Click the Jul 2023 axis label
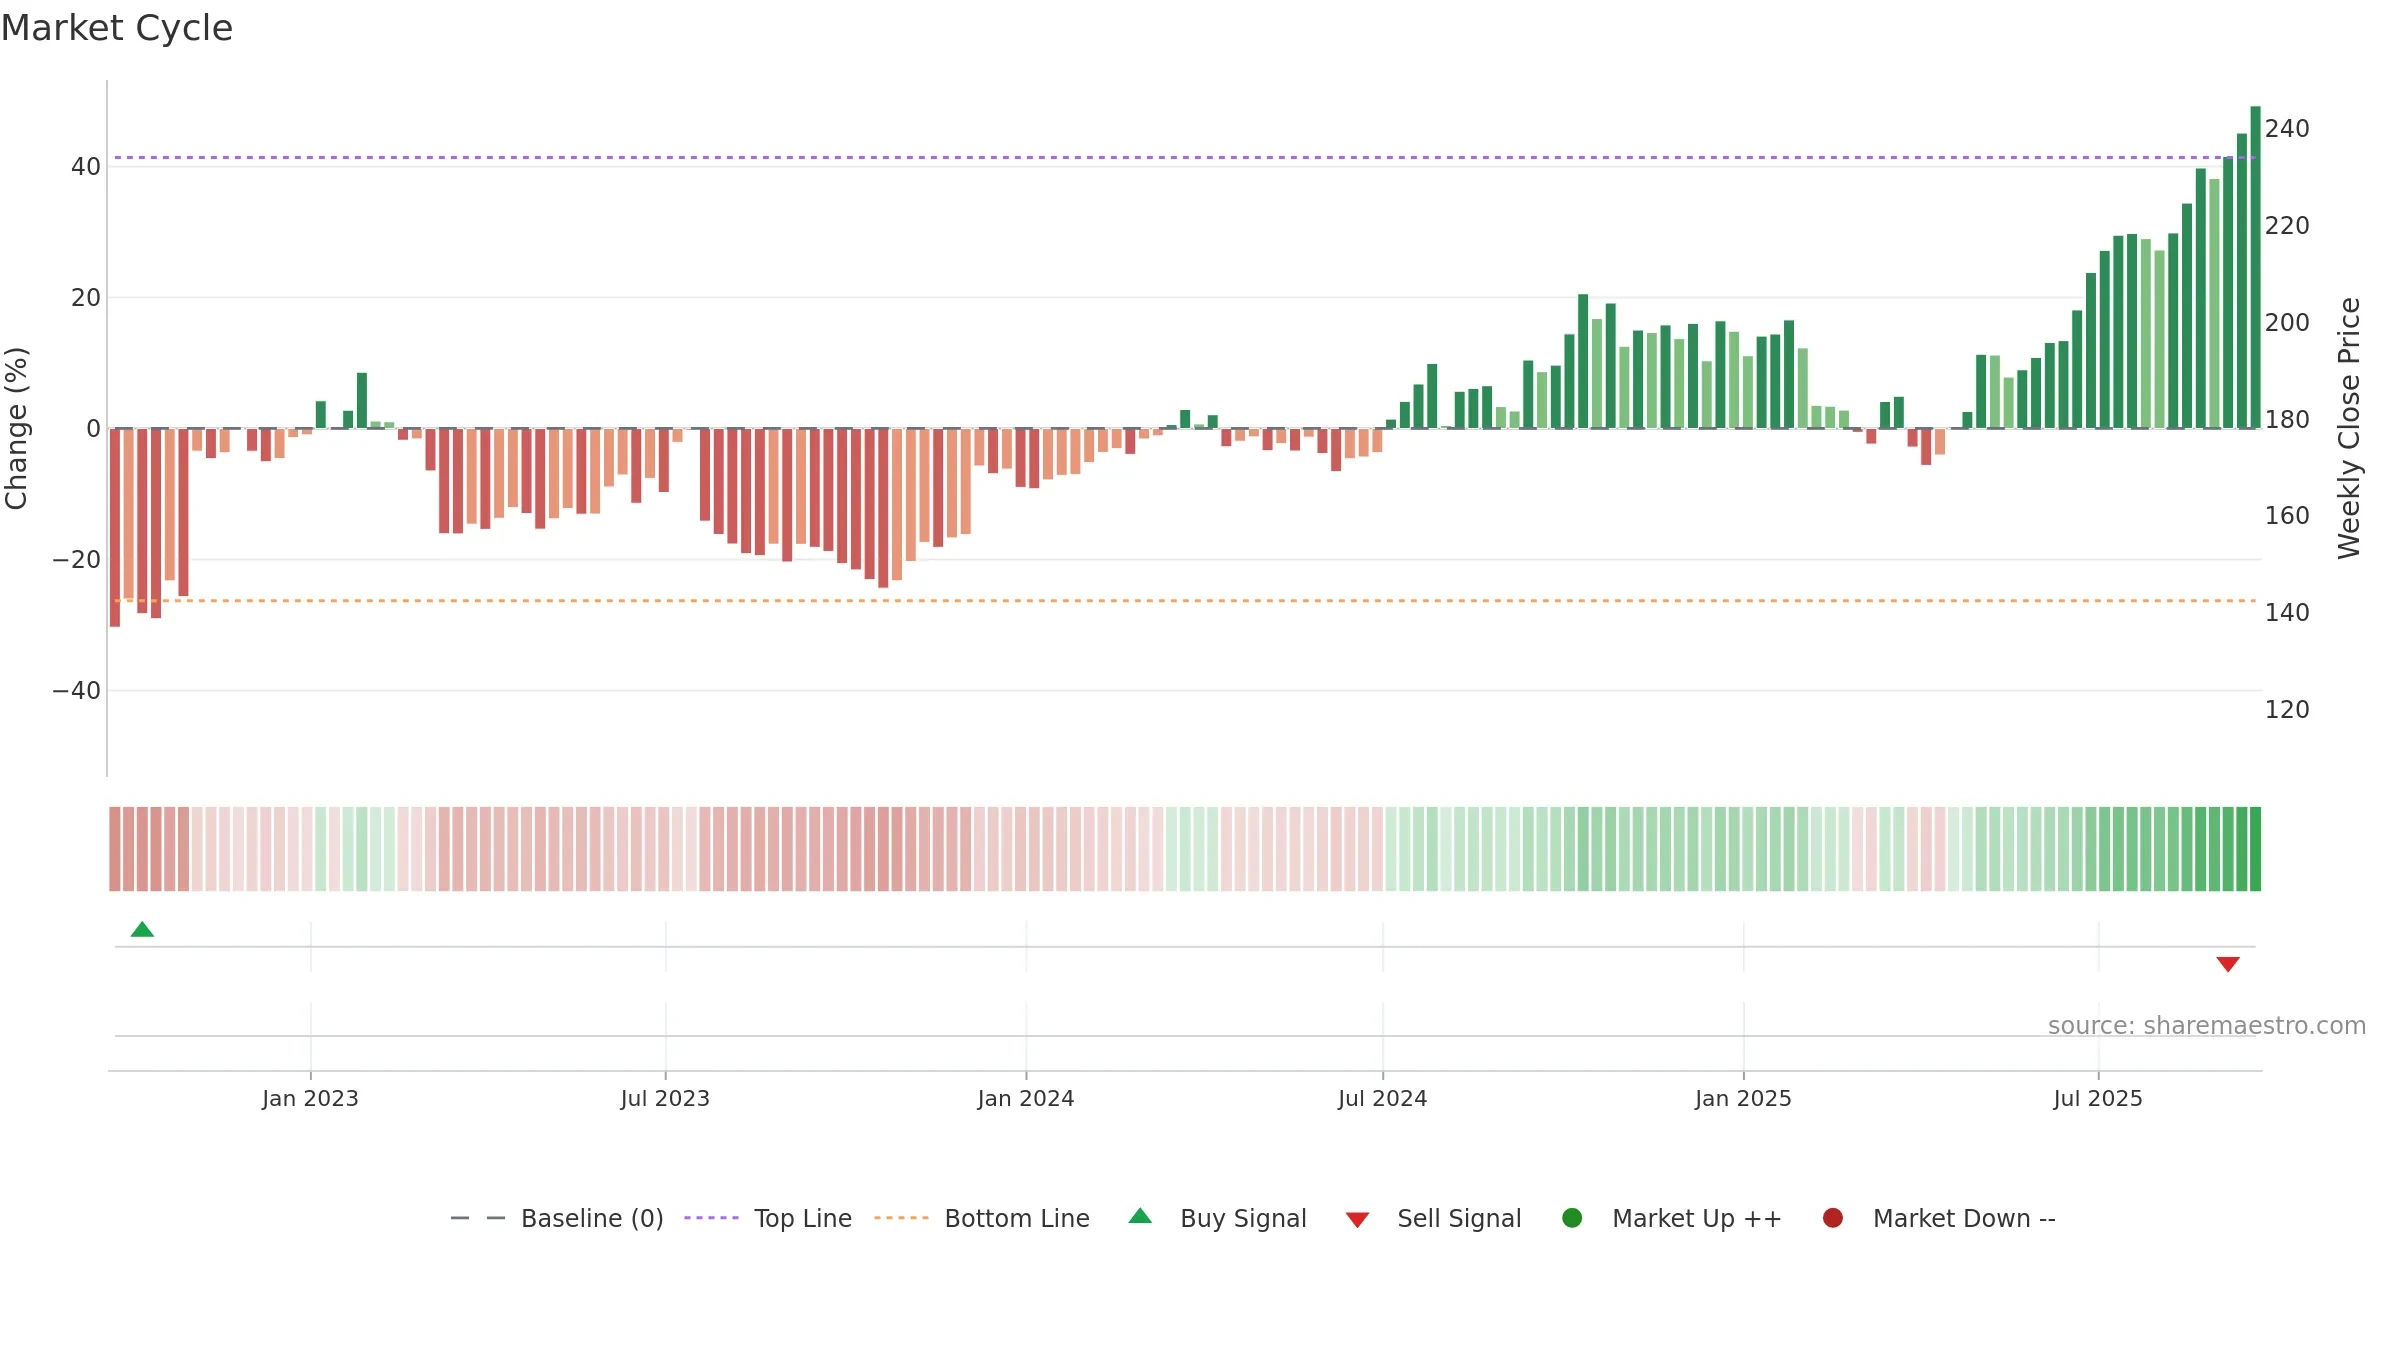This screenshot has width=2400, height=1350. [x=665, y=1098]
